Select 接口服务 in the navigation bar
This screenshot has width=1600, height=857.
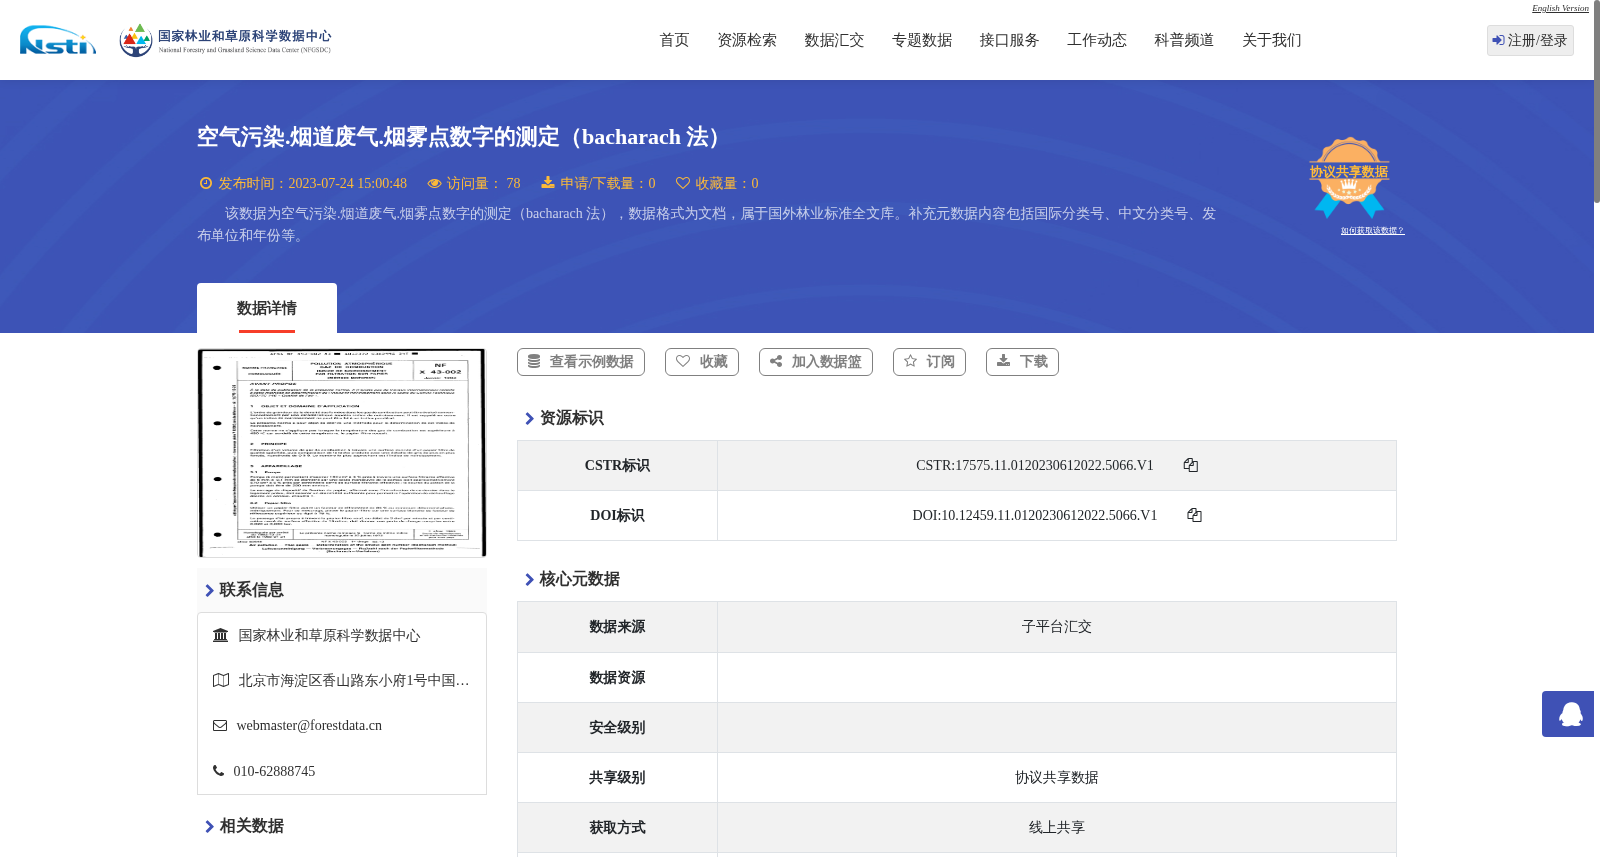coord(1009,40)
